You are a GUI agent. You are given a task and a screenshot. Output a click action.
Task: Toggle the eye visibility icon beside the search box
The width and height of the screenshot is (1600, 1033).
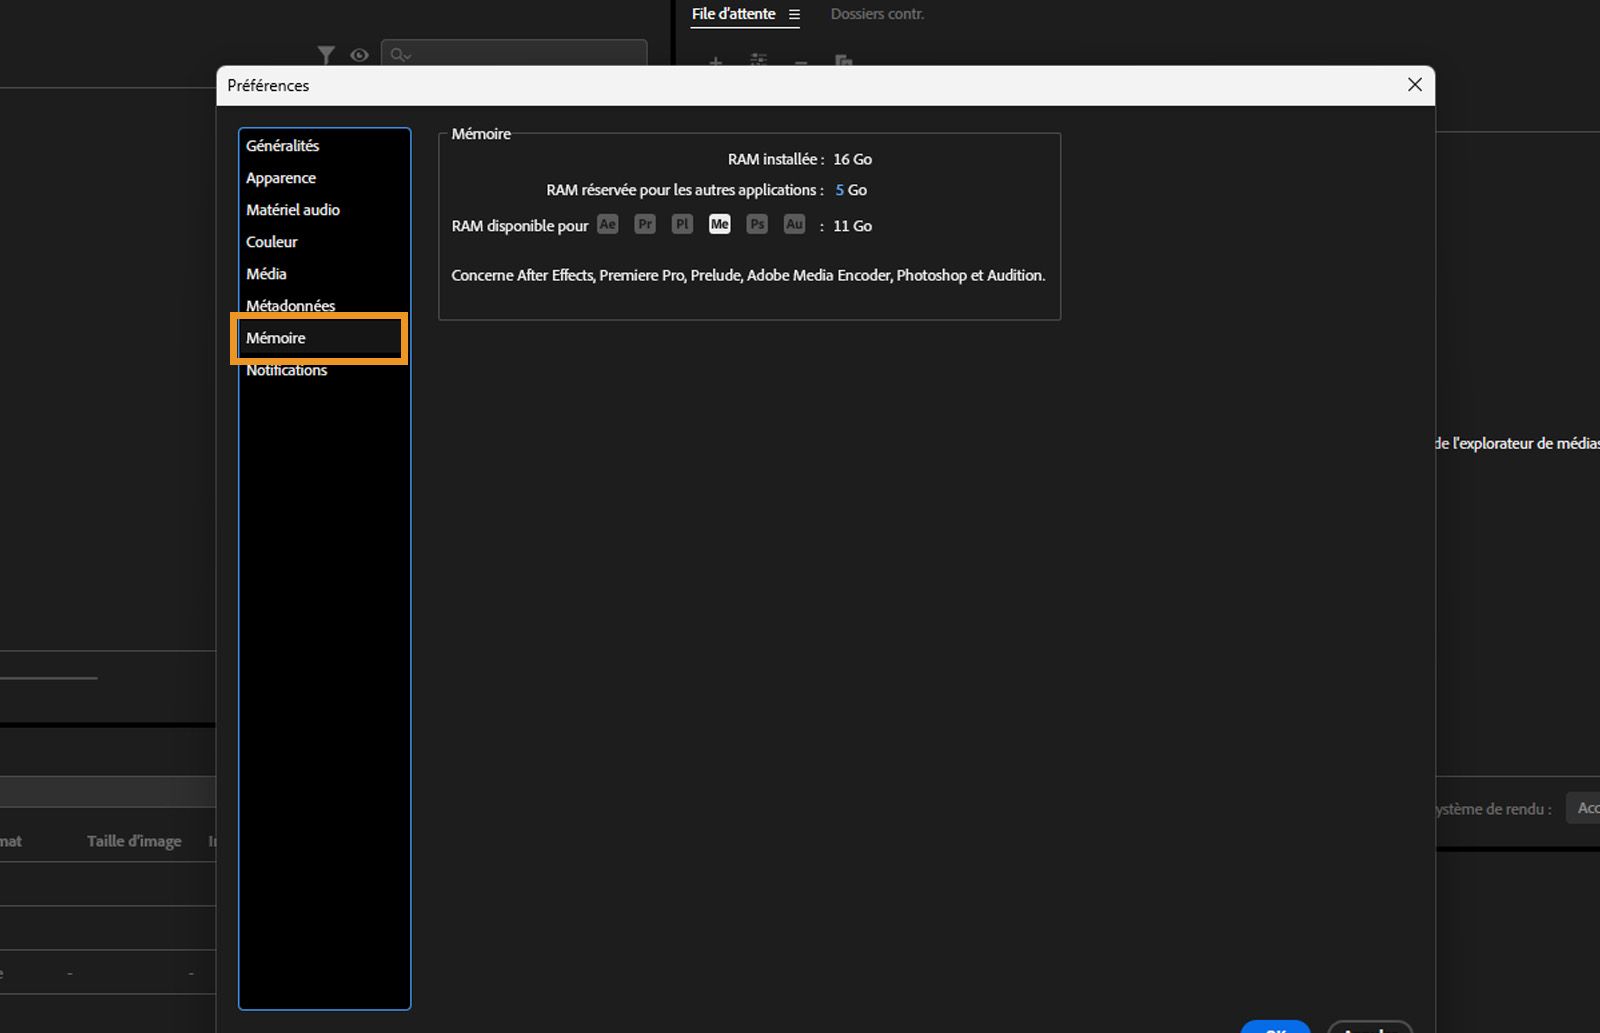tap(359, 55)
